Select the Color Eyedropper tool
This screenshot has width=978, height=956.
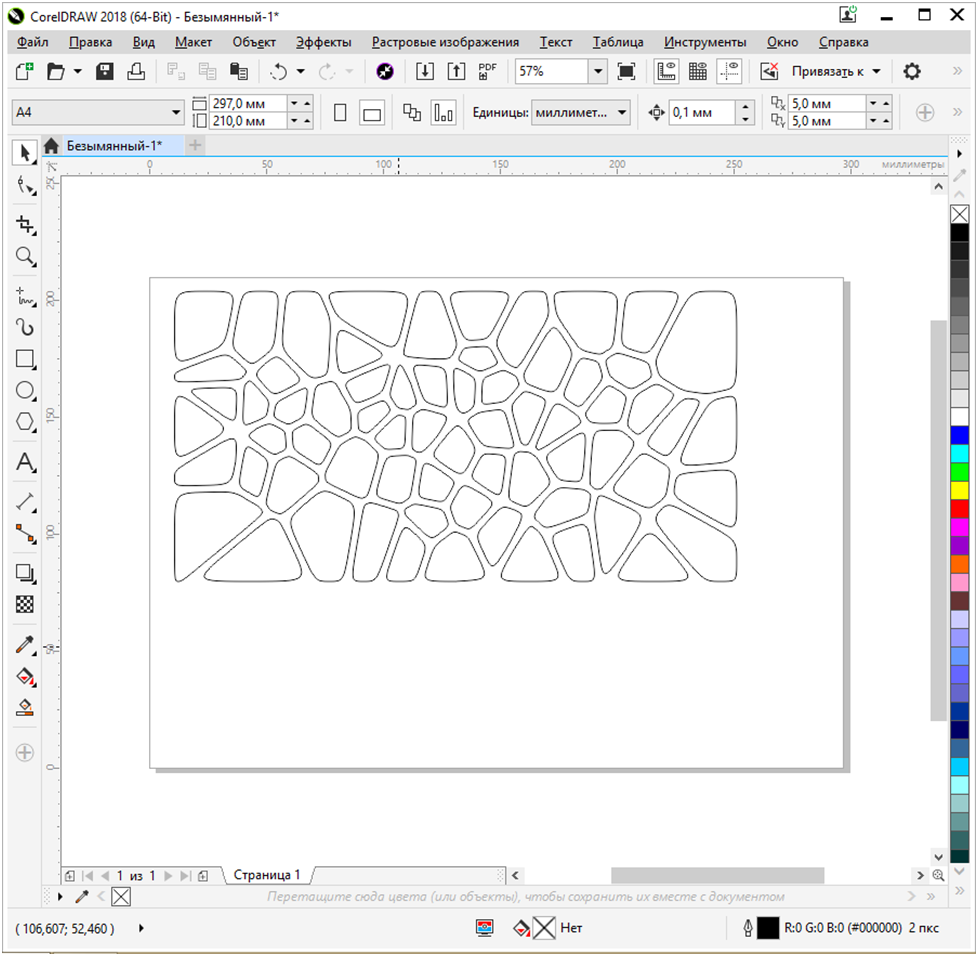[x=24, y=644]
